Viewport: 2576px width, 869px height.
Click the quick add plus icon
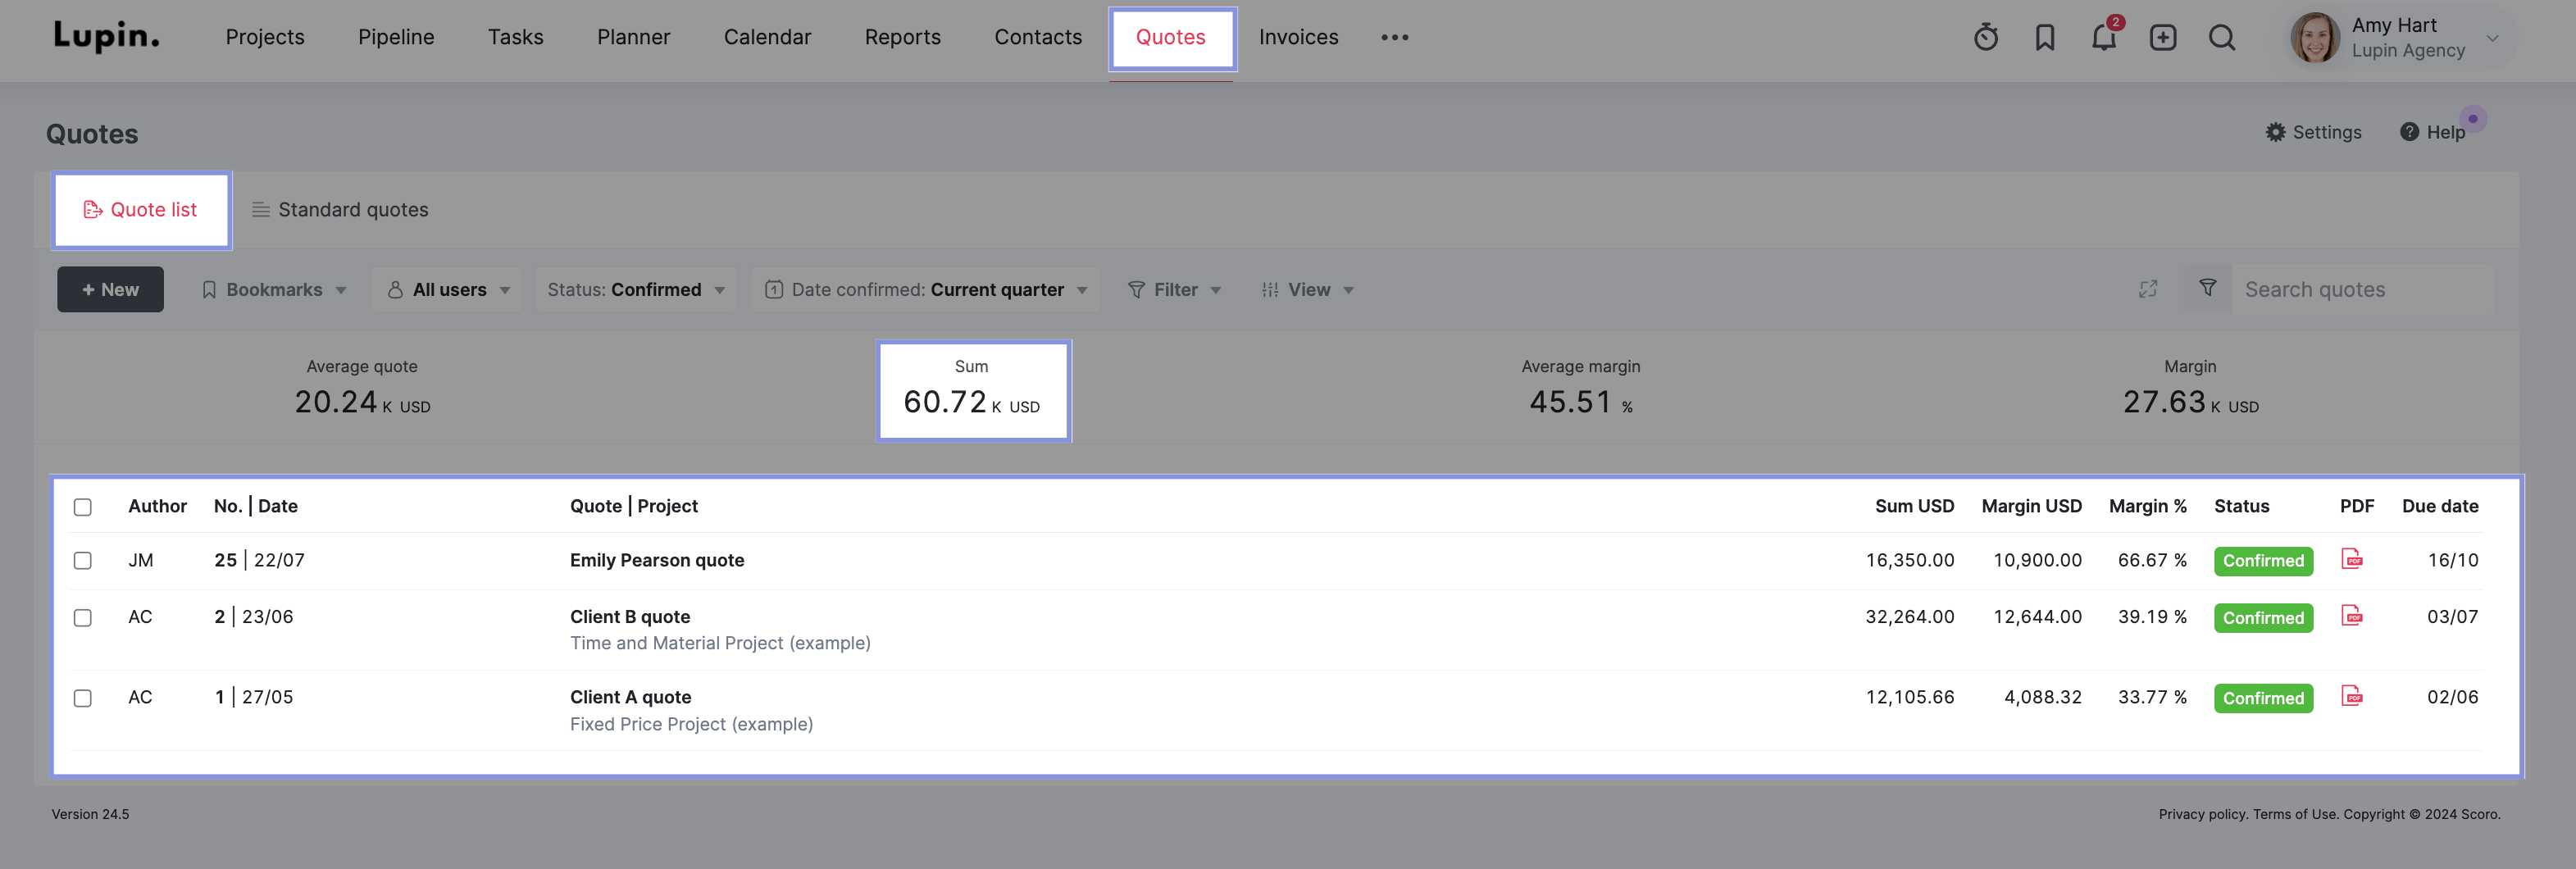click(x=2162, y=38)
